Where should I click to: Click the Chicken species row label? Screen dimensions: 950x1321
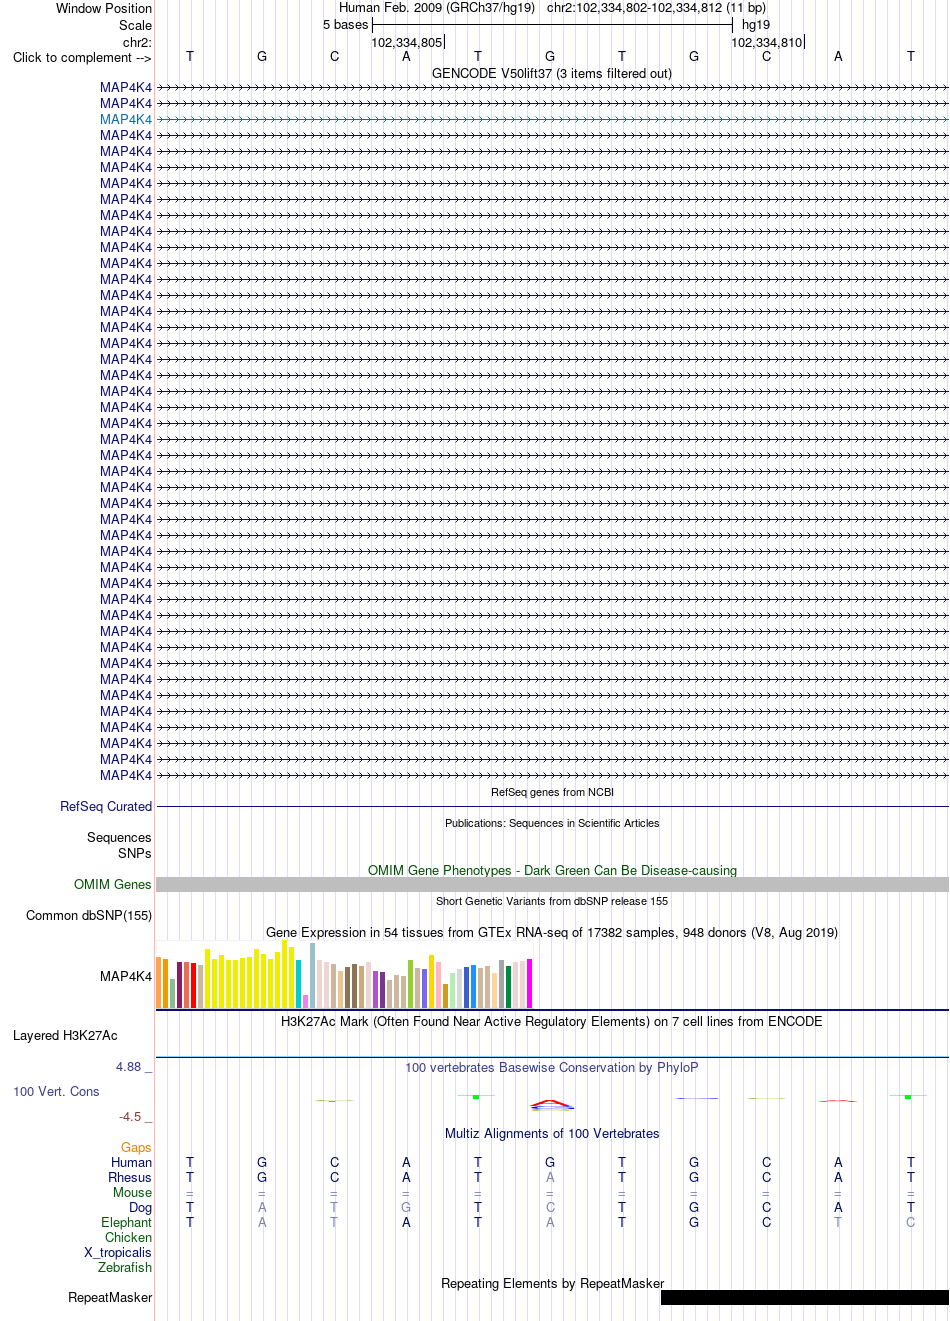point(128,1237)
